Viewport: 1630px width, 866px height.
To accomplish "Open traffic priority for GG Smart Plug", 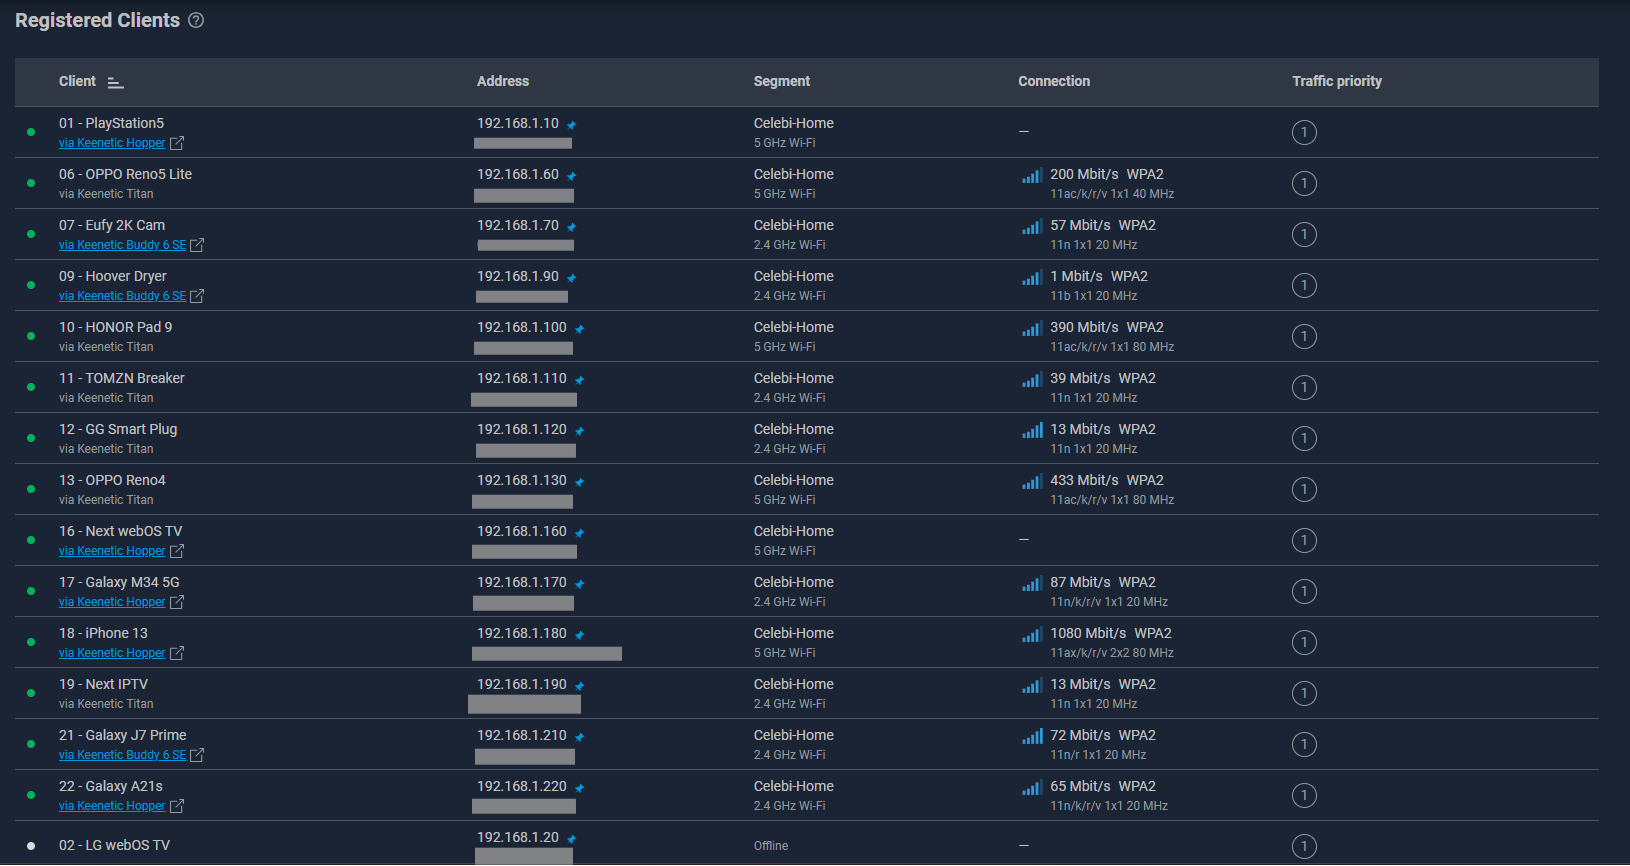I will tap(1304, 438).
